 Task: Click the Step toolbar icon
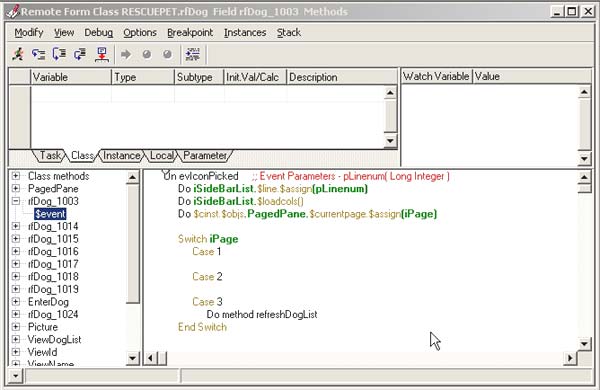pos(39,54)
